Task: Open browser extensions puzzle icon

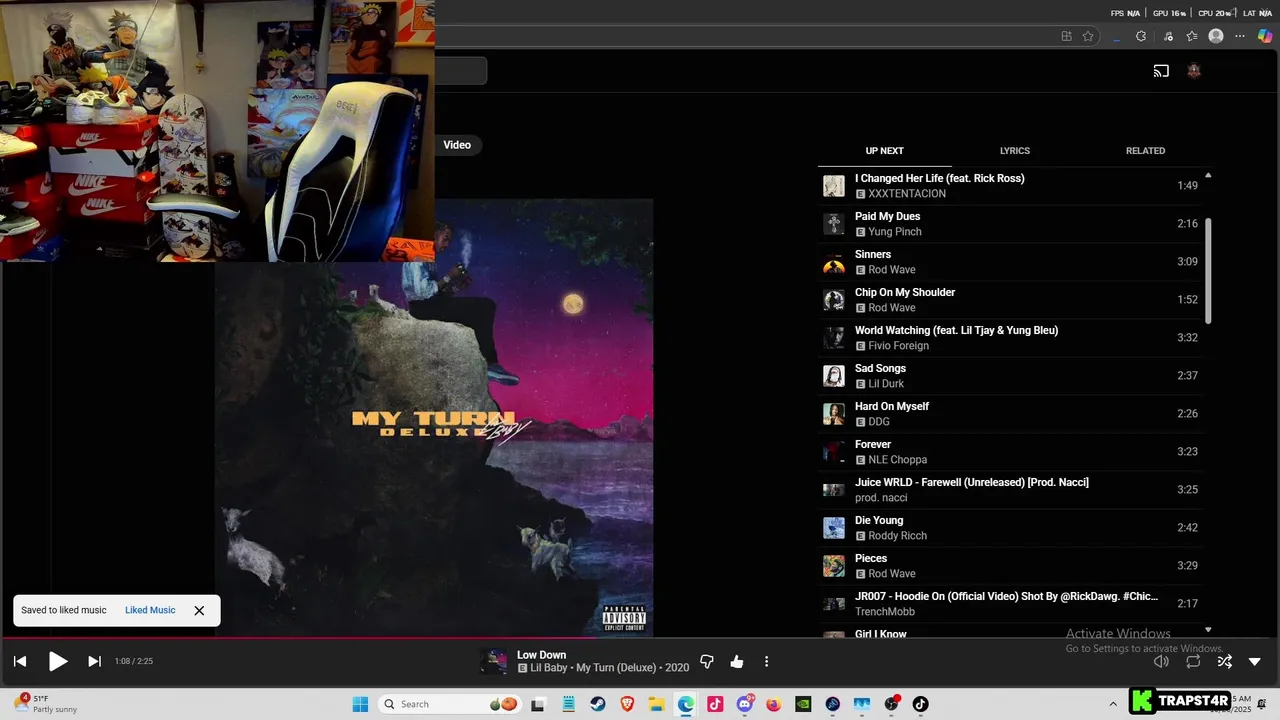Action: [1141, 36]
